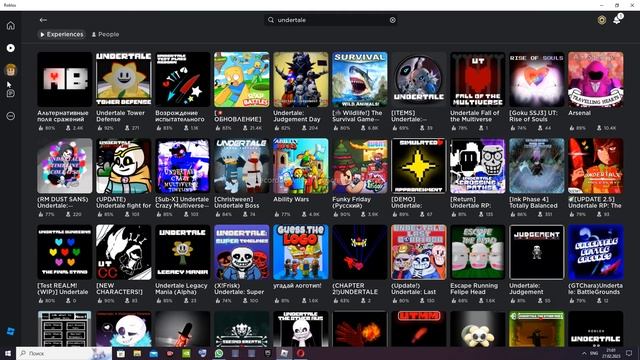Open the UT CC game thumbnail
The width and height of the screenshot is (640, 360).
tap(124, 252)
